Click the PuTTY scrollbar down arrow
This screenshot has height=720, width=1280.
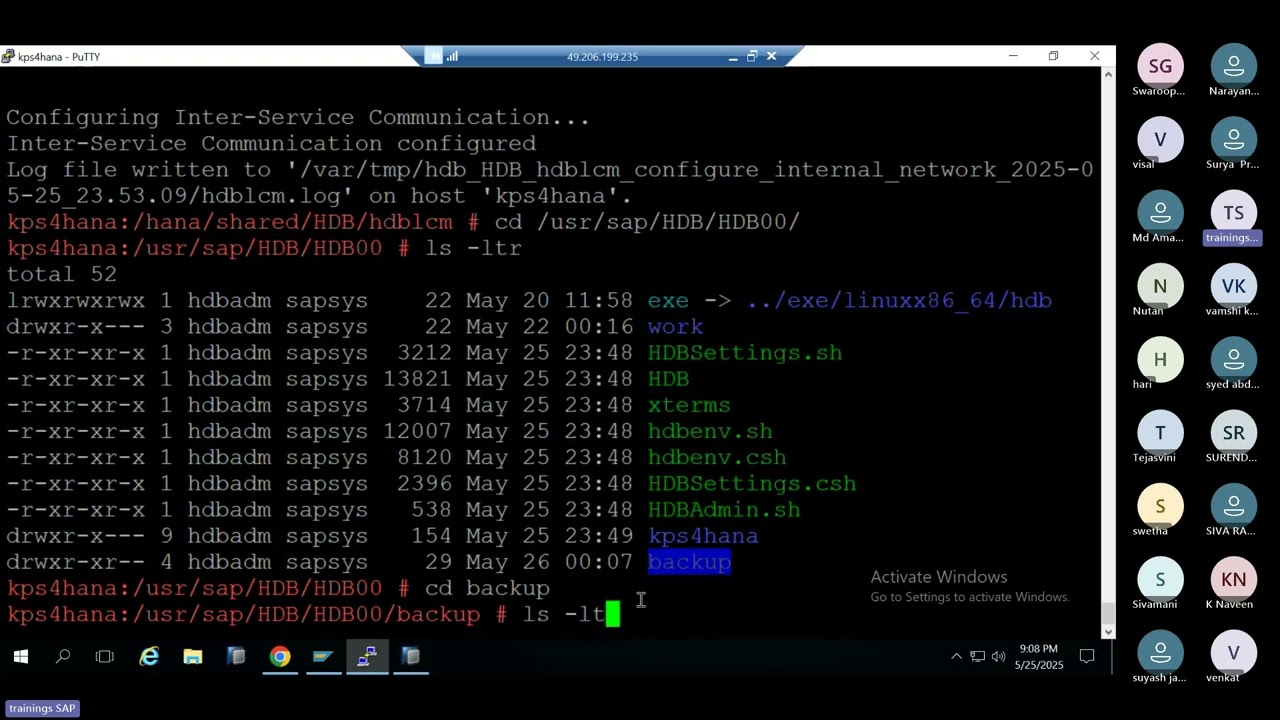pos(1108,630)
